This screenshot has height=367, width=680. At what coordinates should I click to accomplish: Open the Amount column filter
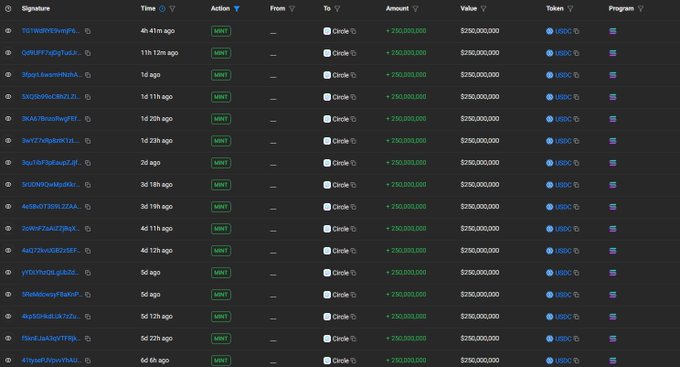pos(415,9)
